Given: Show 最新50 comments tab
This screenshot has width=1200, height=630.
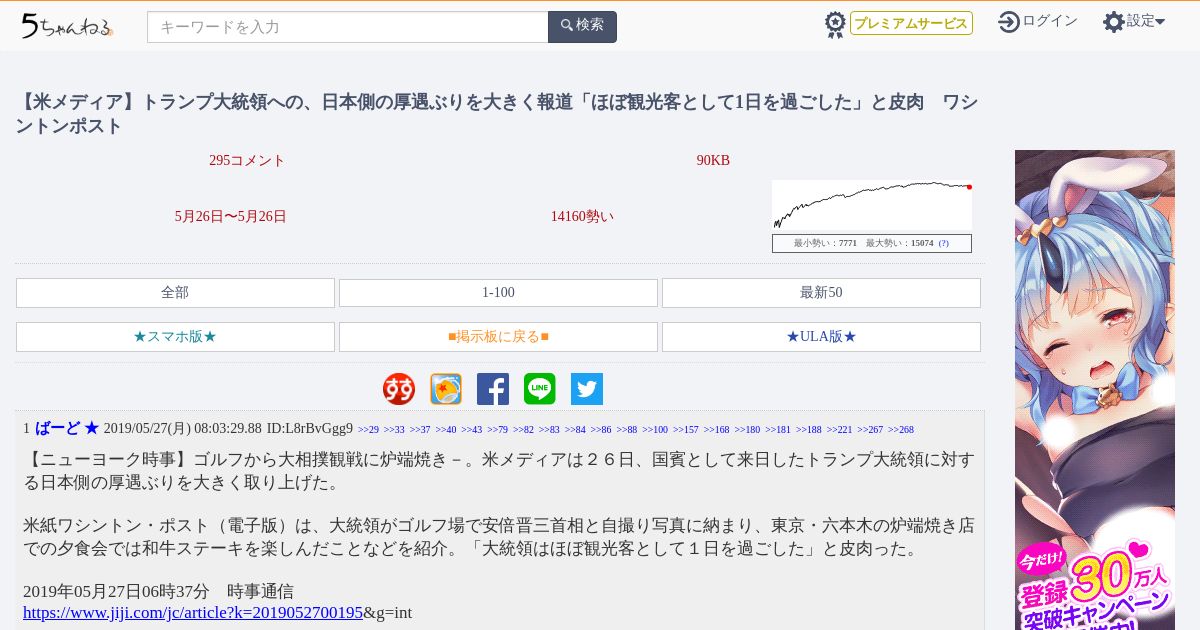Looking at the screenshot, I should point(821,293).
